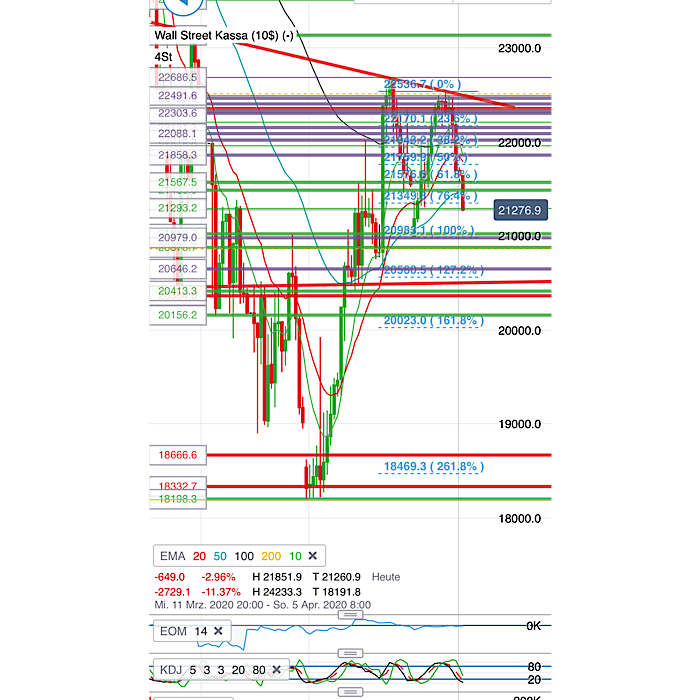Click the Heute daily change label
This screenshot has height=700, width=700.
coord(386,577)
